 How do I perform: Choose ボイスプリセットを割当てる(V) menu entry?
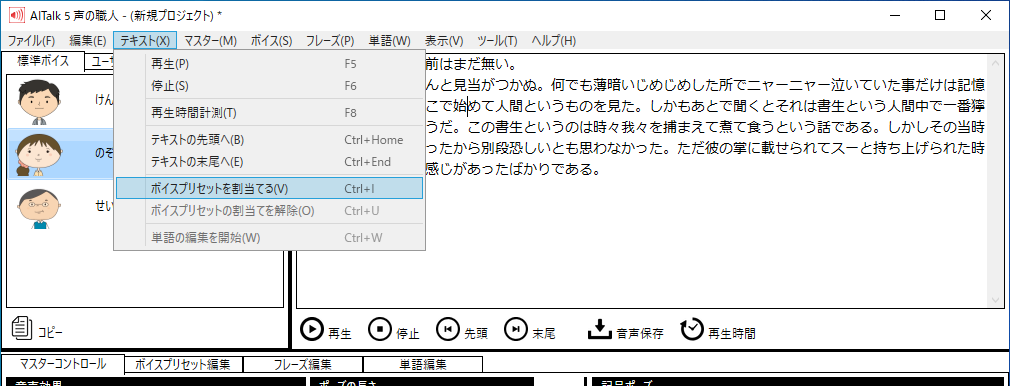[269, 188]
